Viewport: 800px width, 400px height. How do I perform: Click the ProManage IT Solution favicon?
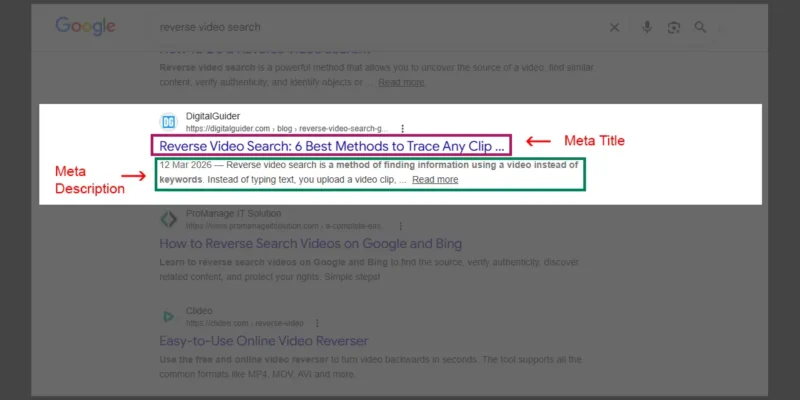(x=168, y=219)
